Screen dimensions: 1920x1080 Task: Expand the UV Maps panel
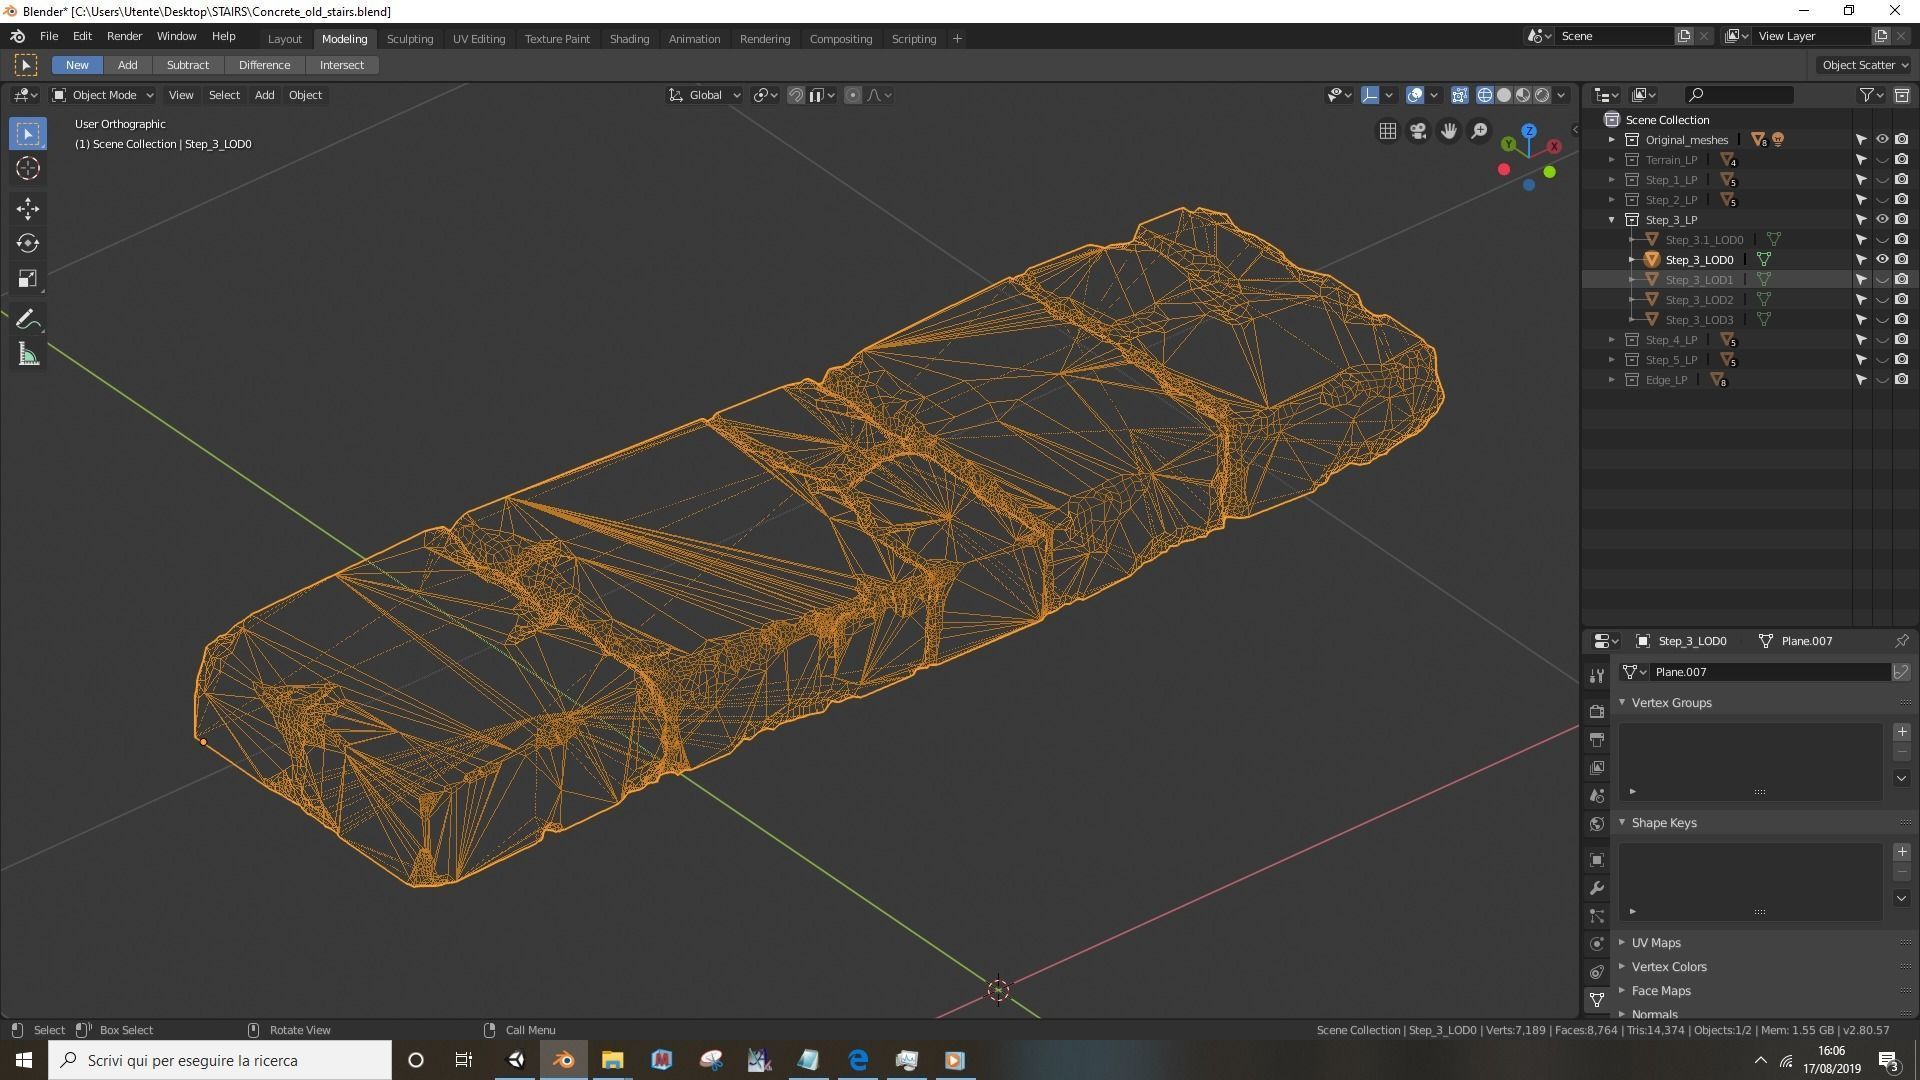(1656, 943)
